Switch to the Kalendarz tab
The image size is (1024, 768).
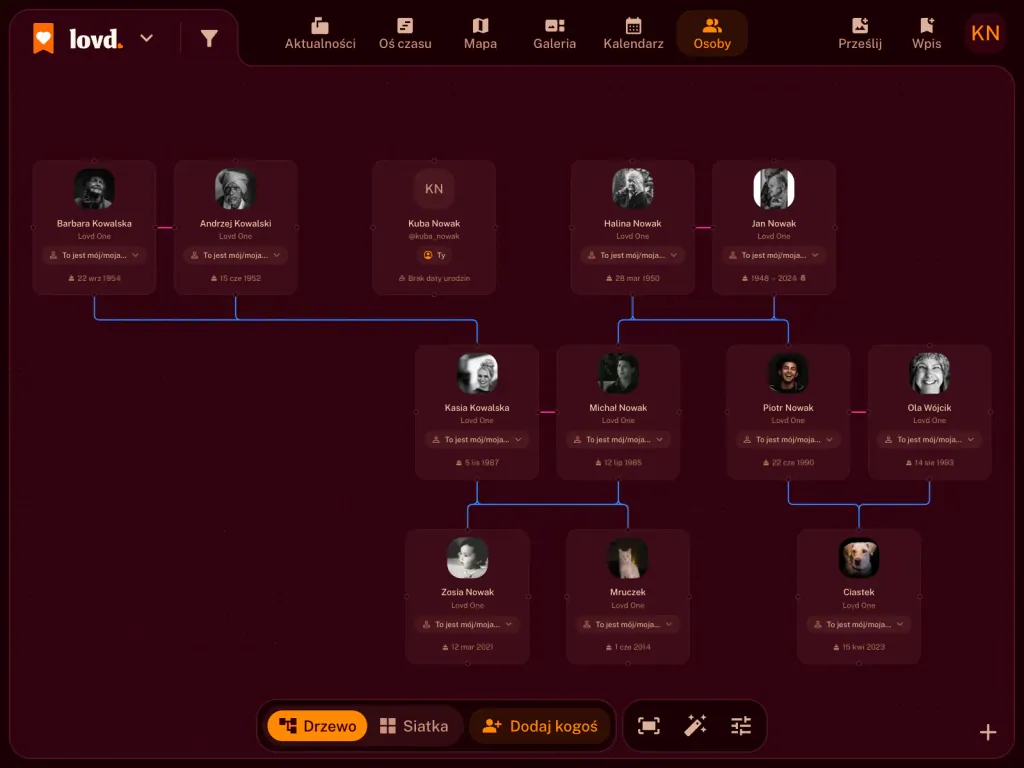[633, 34]
